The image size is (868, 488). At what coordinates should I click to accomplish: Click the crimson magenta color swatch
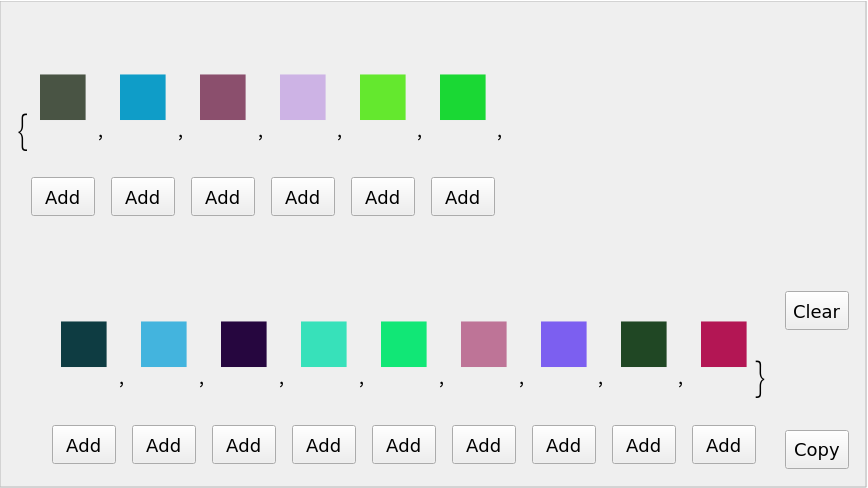click(724, 344)
